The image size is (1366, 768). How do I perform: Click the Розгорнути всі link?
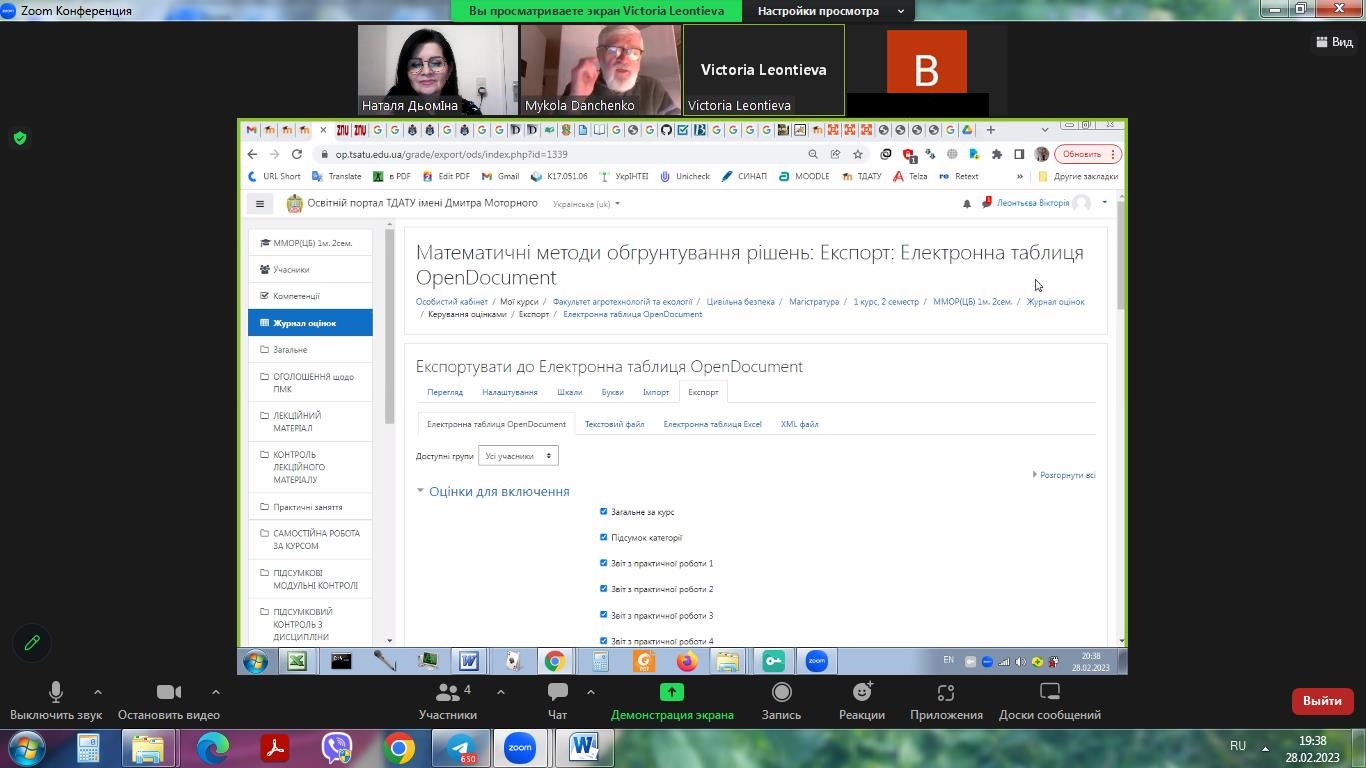(1067, 475)
